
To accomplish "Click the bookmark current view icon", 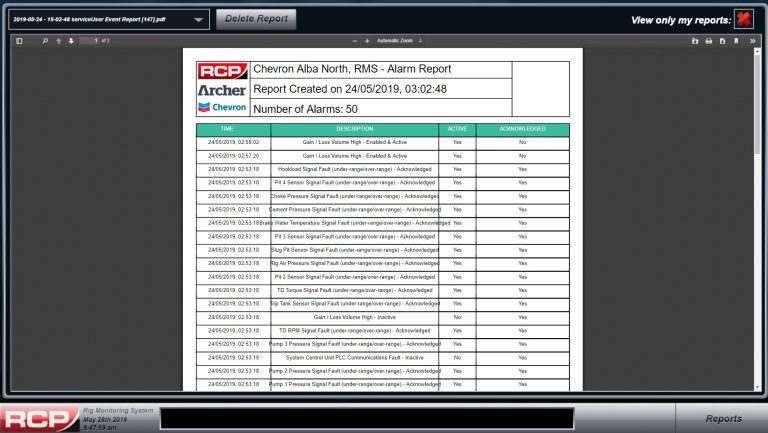I will coord(736,41).
